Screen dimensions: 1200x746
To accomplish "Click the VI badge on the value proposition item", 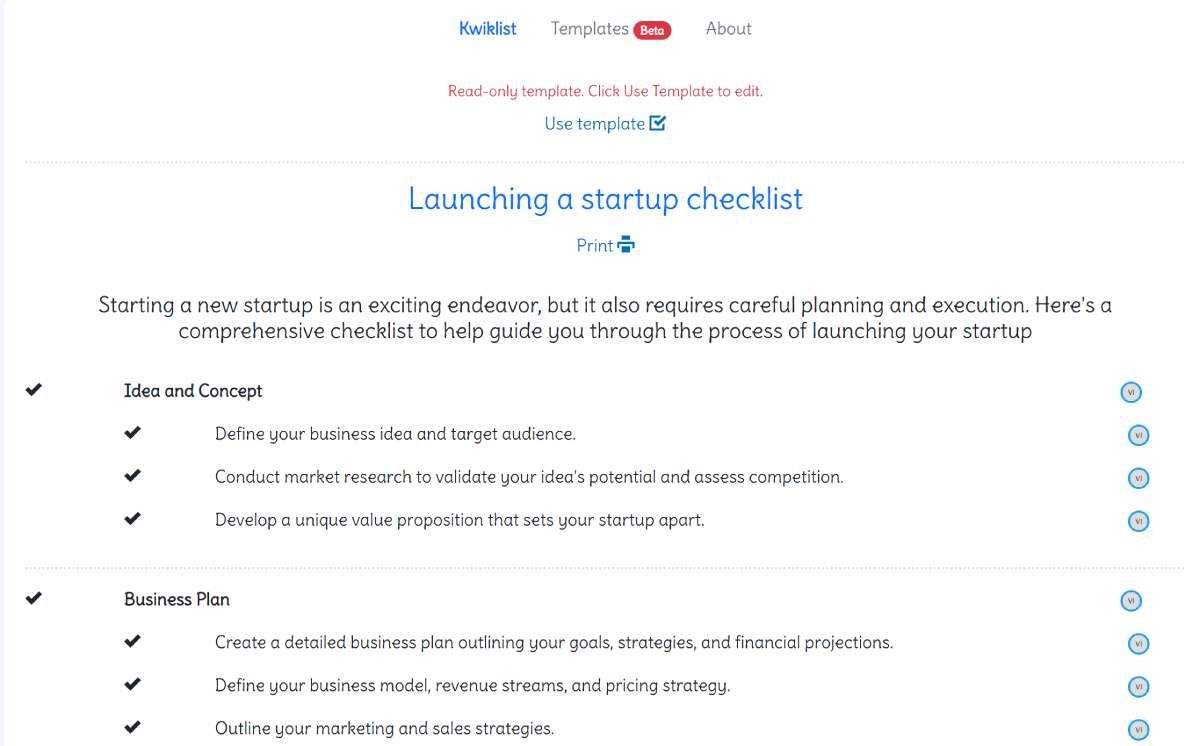I will (x=1139, y=520).
